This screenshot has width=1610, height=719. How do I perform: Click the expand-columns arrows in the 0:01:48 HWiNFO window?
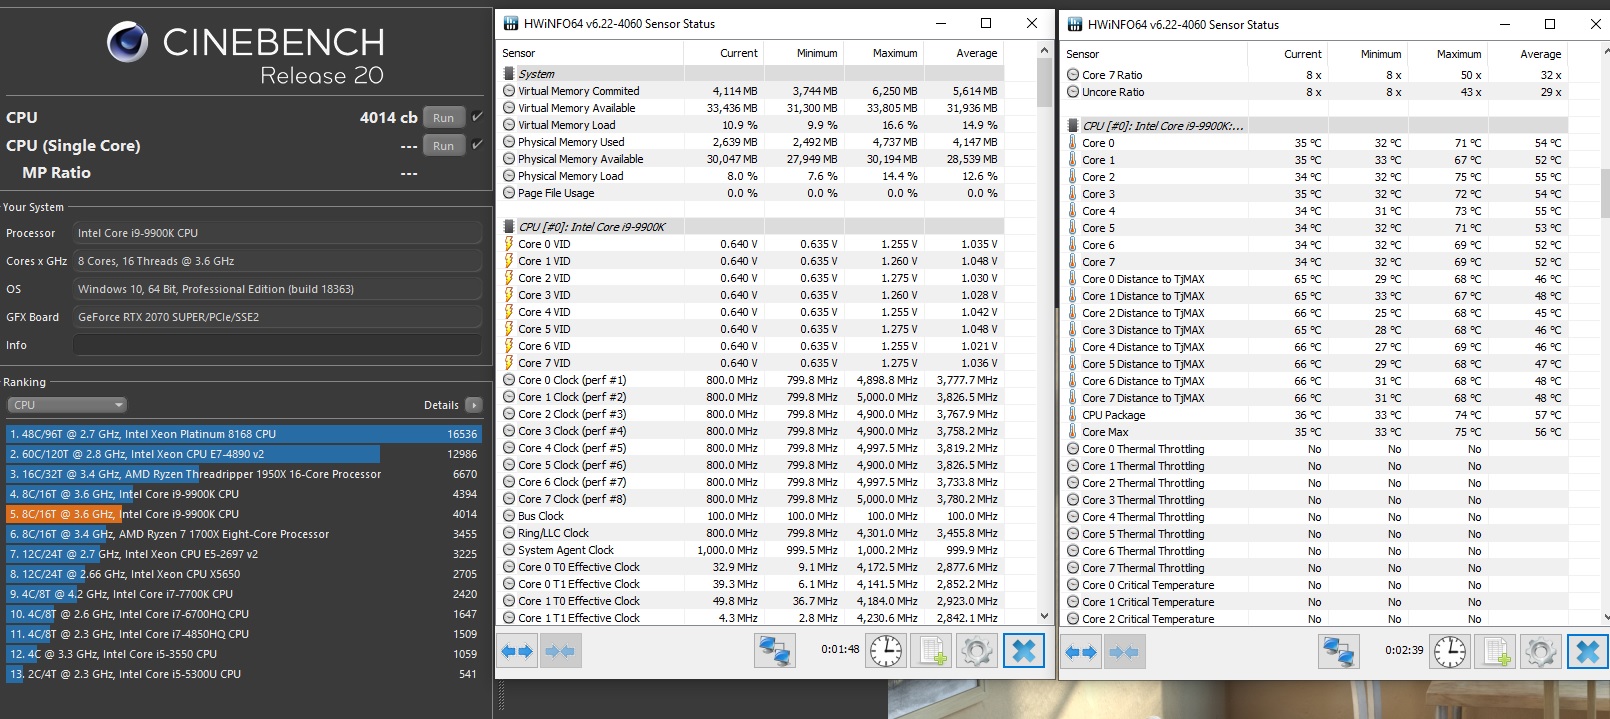(517, 651)
